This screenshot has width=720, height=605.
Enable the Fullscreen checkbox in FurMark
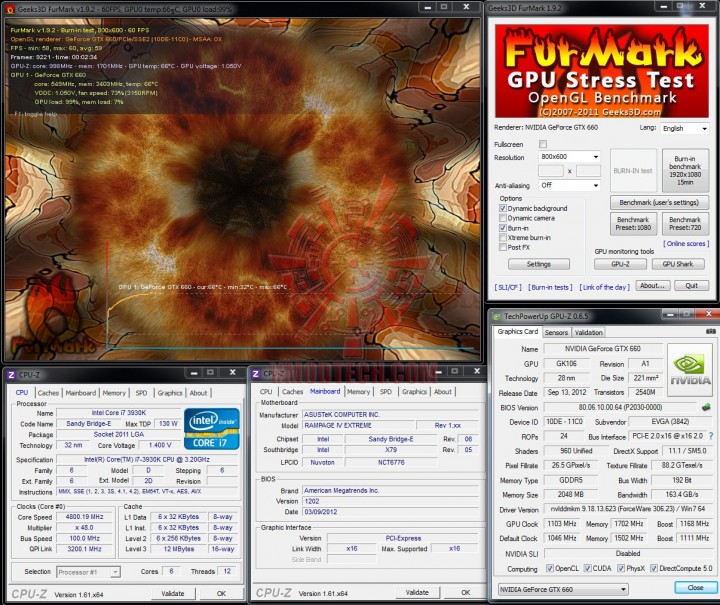[543, 144]
